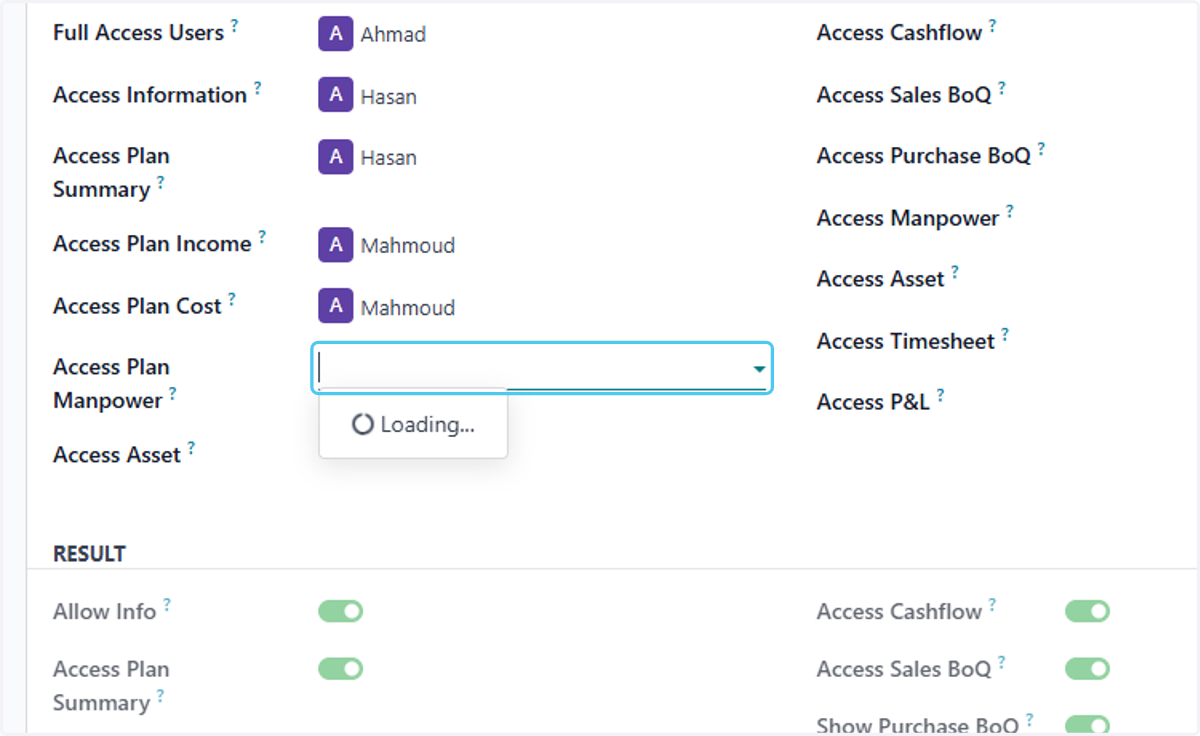Click the purple avatar icon of Ahmad

pos(336,33)
